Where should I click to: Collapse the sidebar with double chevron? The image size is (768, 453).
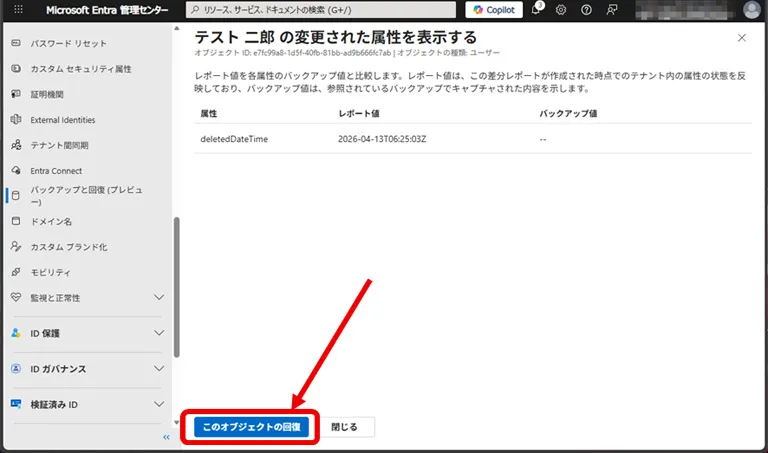tap(167, 437)
